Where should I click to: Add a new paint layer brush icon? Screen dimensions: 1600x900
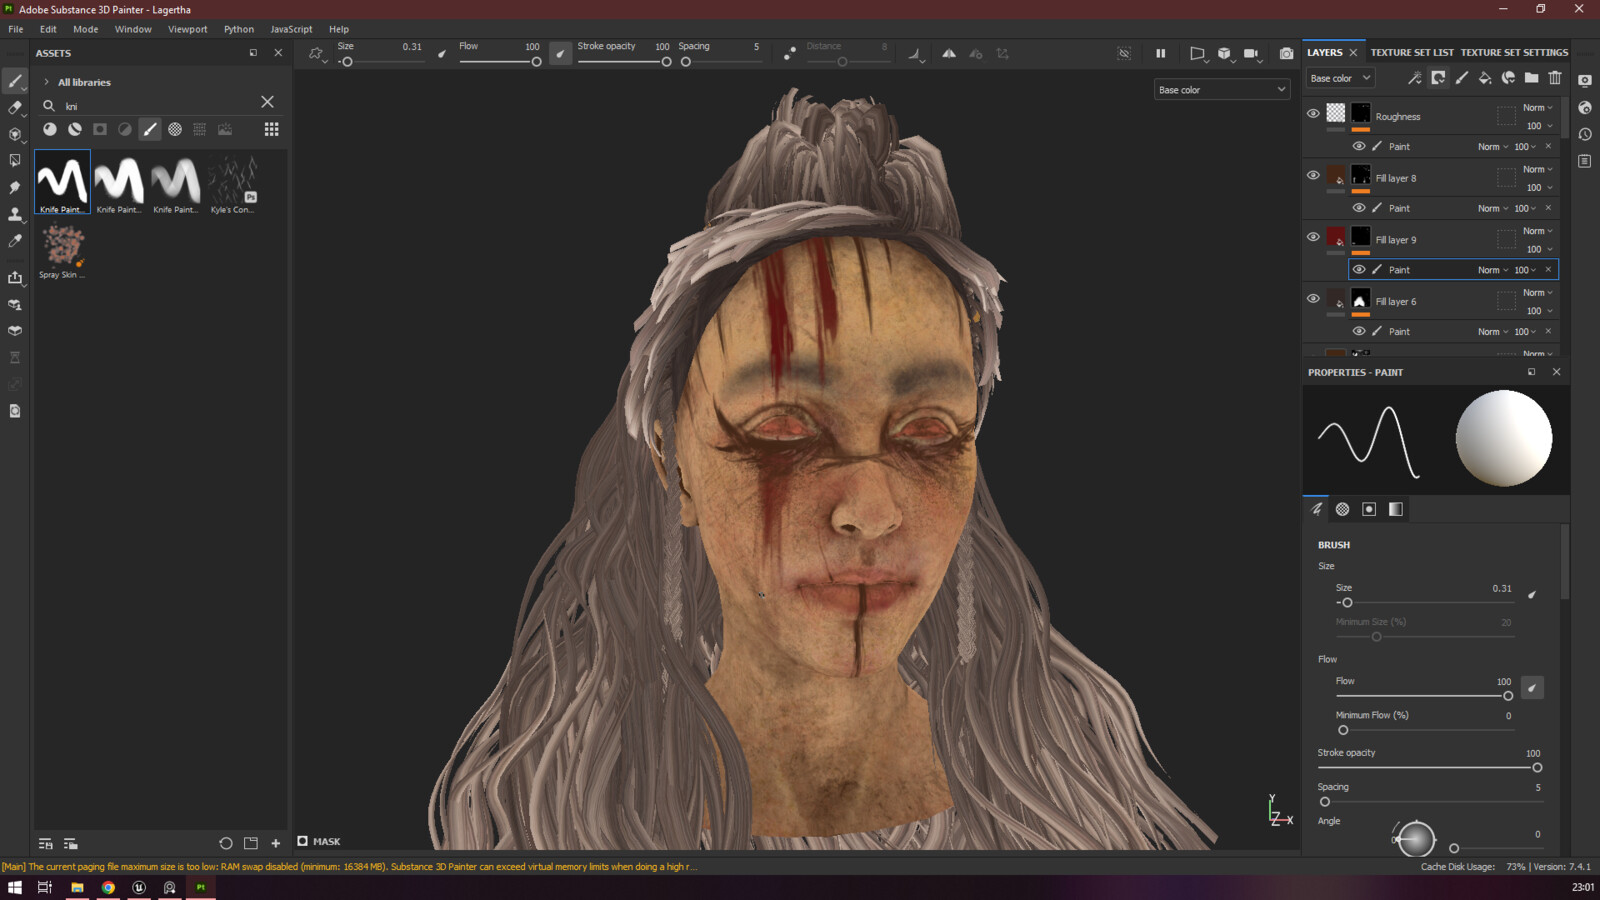1461,78
